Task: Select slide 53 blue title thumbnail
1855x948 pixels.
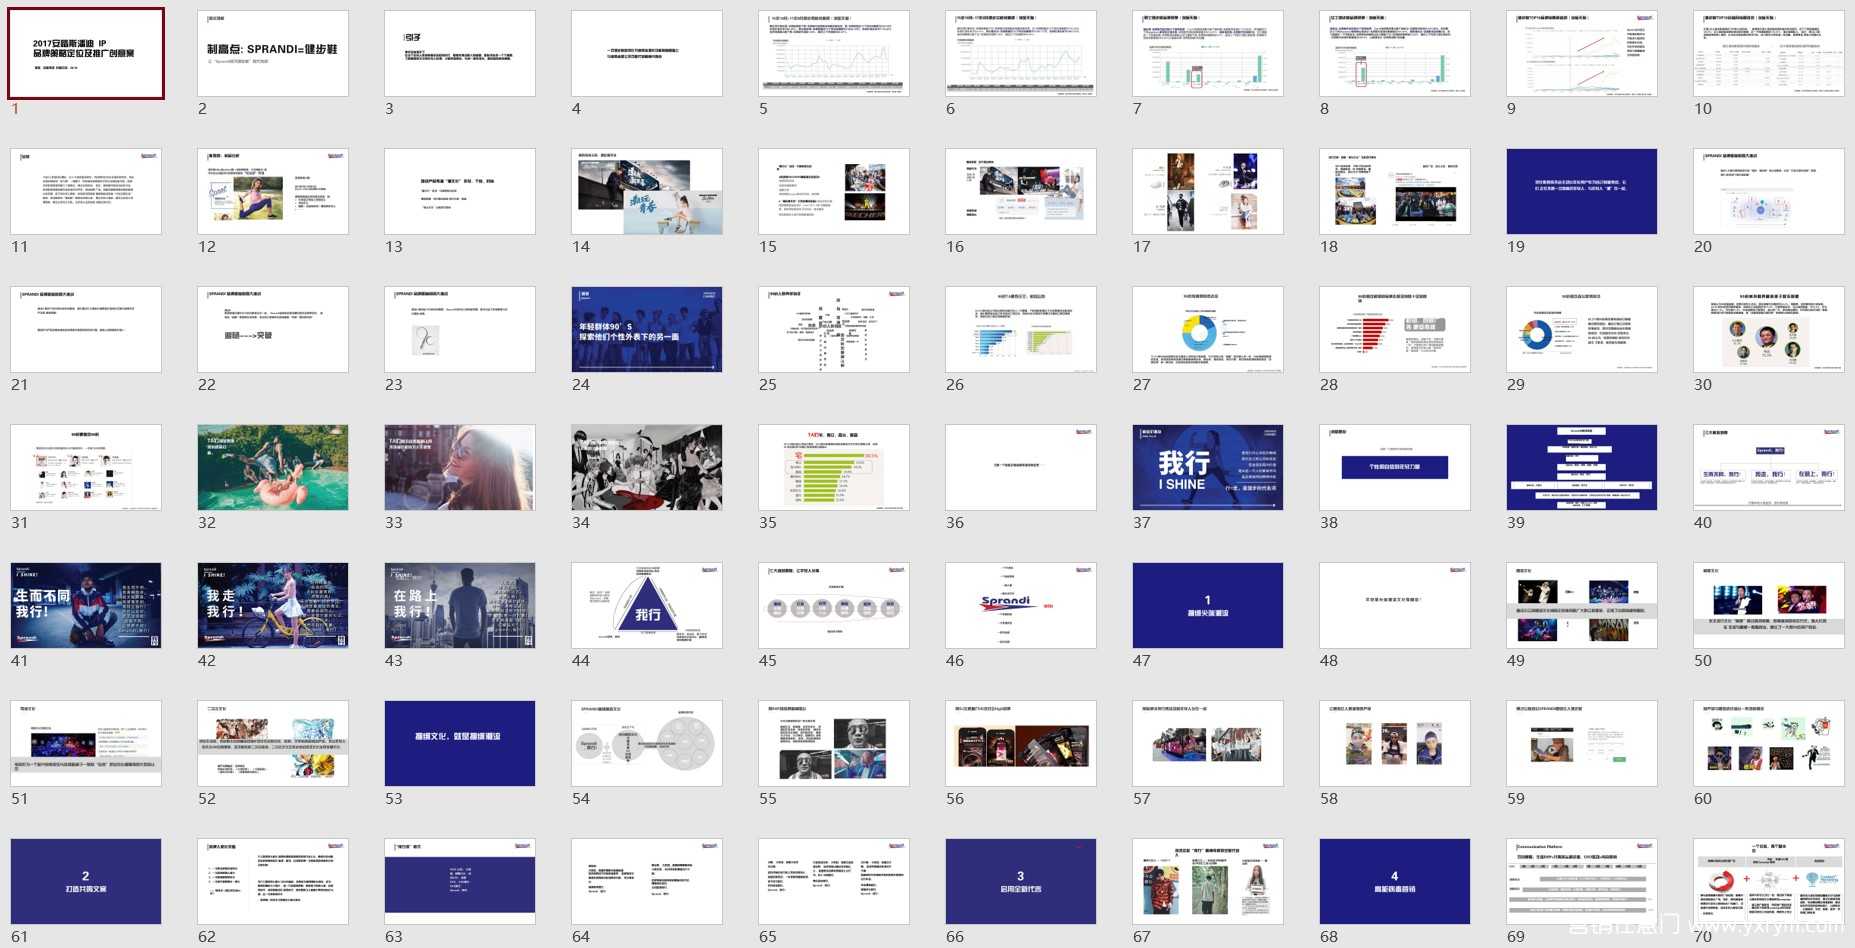Action: (460, 743)
